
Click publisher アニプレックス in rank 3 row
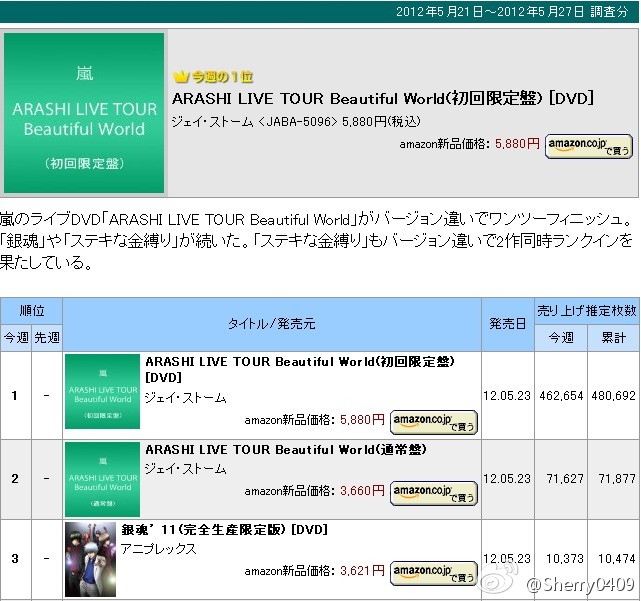[x=159, y=549]
